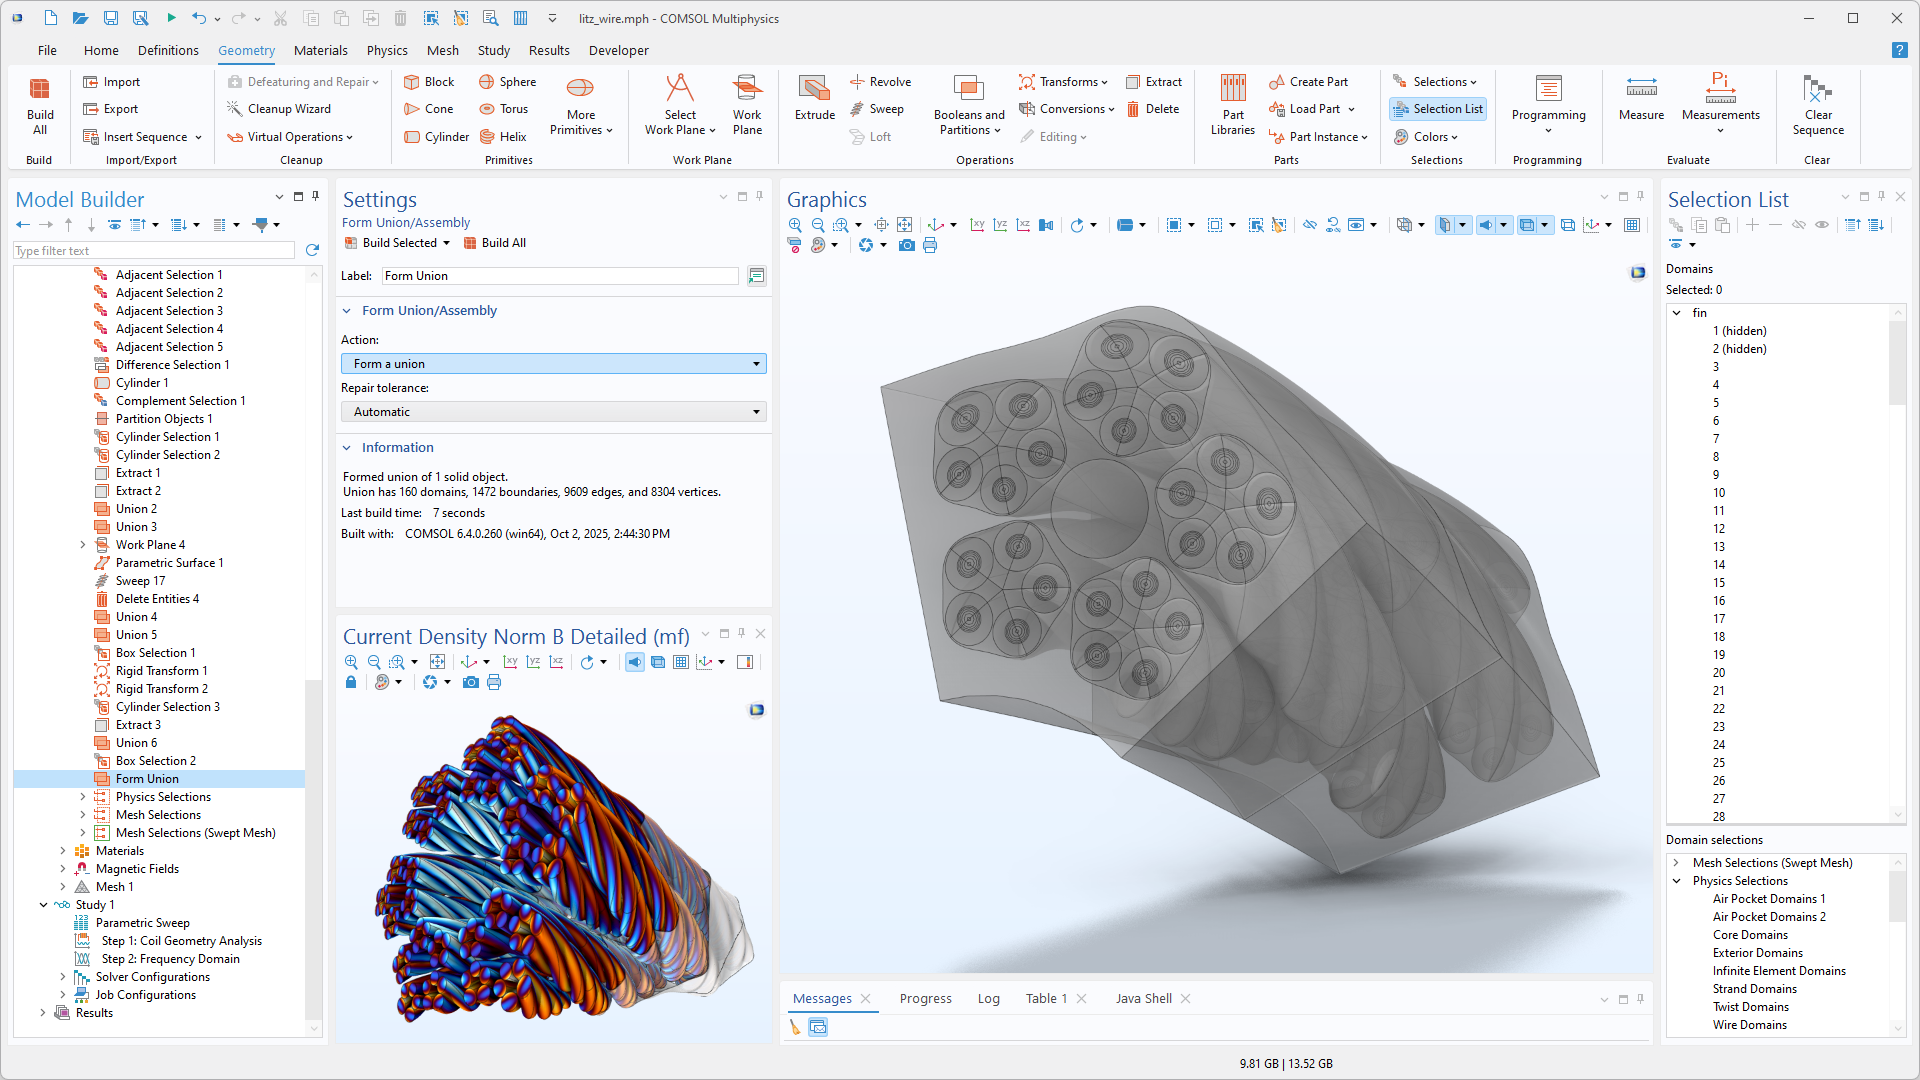Viewport: 1920px width, 1080px height.
Task: Open the Physics ribbon tab
Action: (x=386, y=50)
